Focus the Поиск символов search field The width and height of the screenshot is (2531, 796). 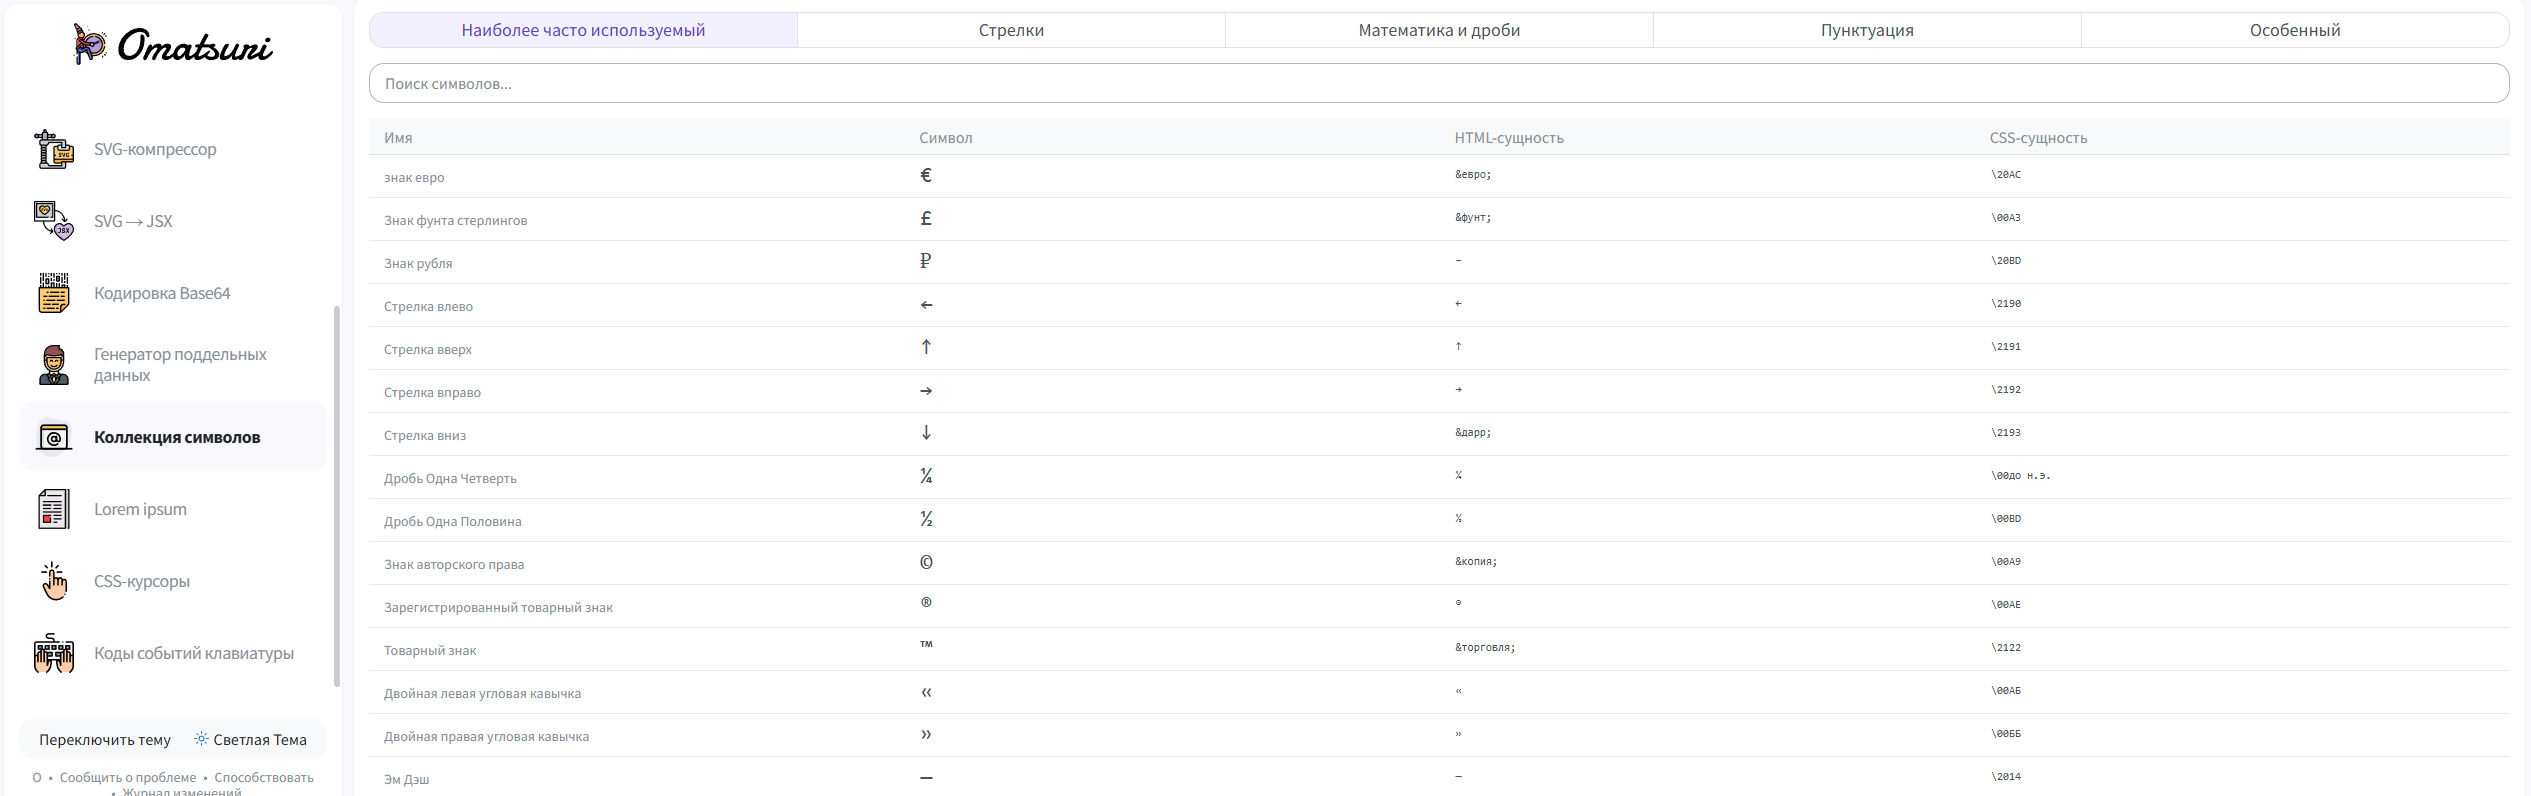(1438, 84)
